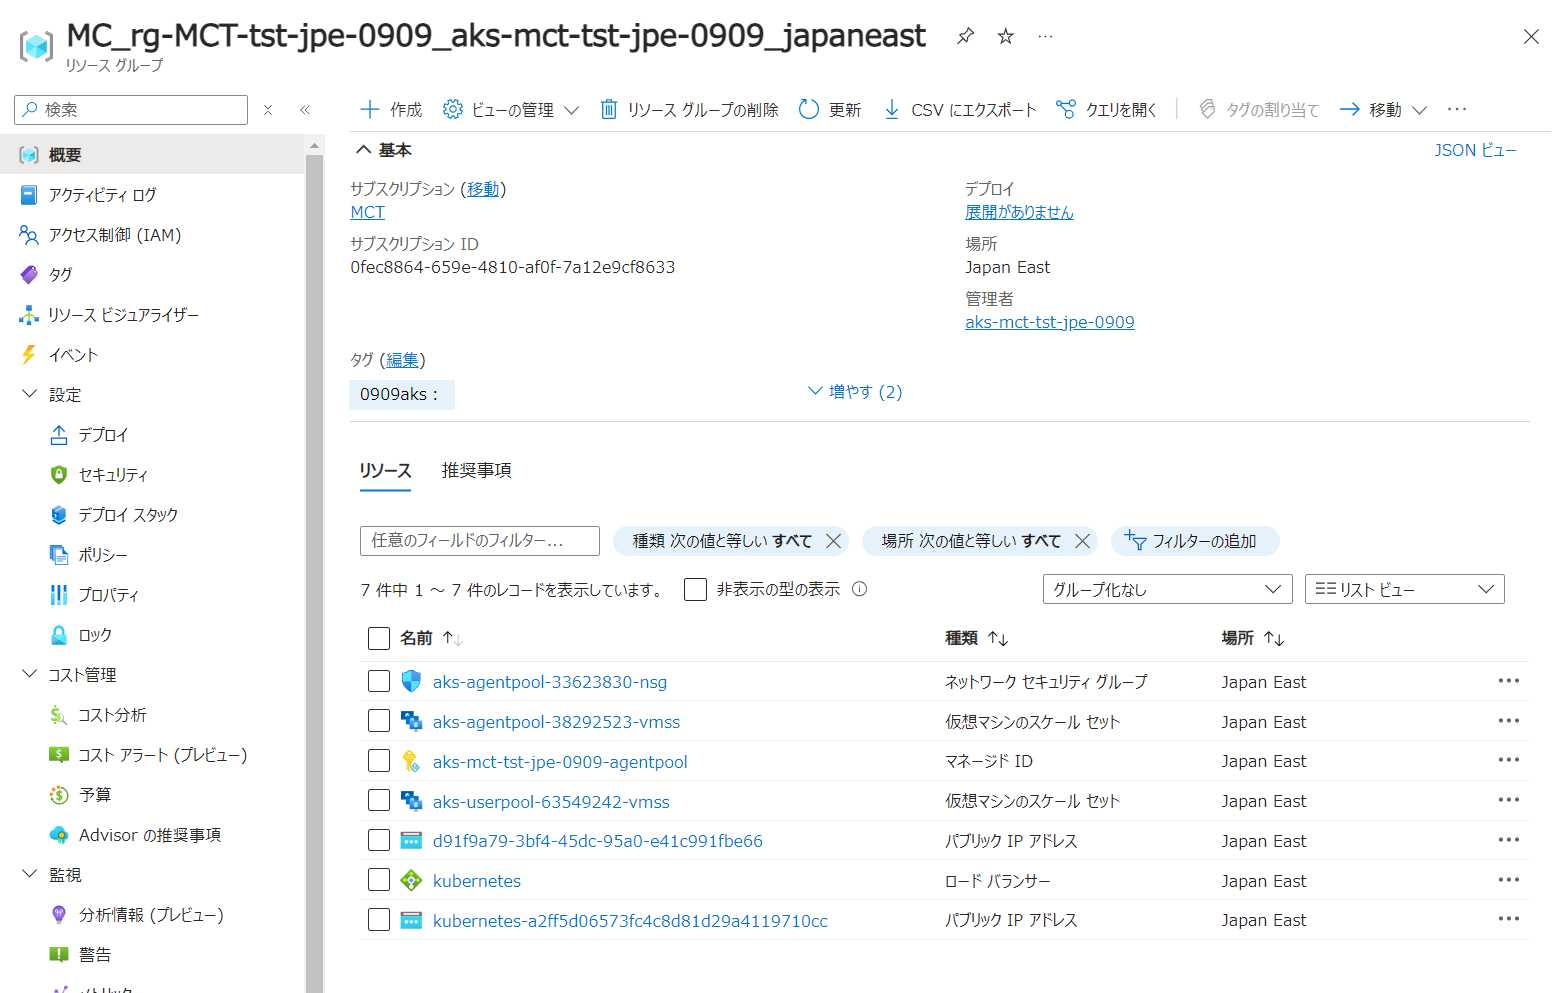The height and width of the screenshot is (993, 1554).
Task: Click the CSV export download icon
Action: coord(891,109)
